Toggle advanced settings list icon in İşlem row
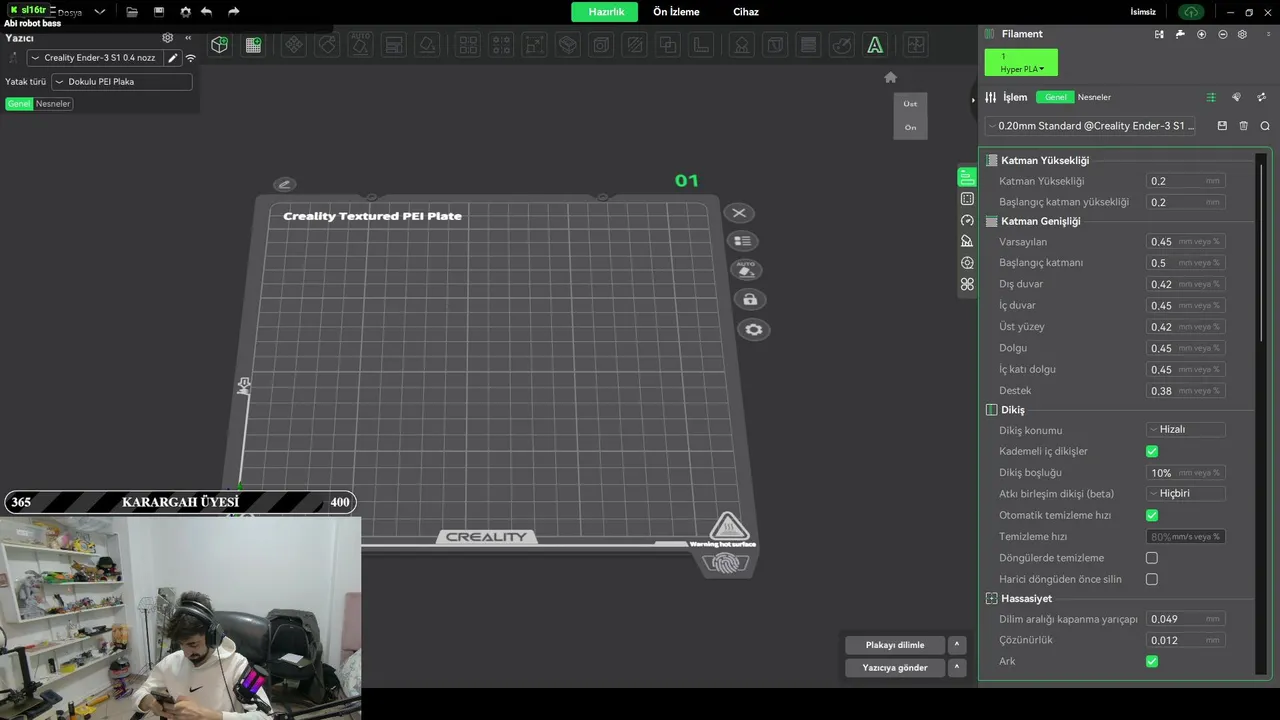Image resolution: width=1280 pixels, height=720 pixels. point(1211,97)
